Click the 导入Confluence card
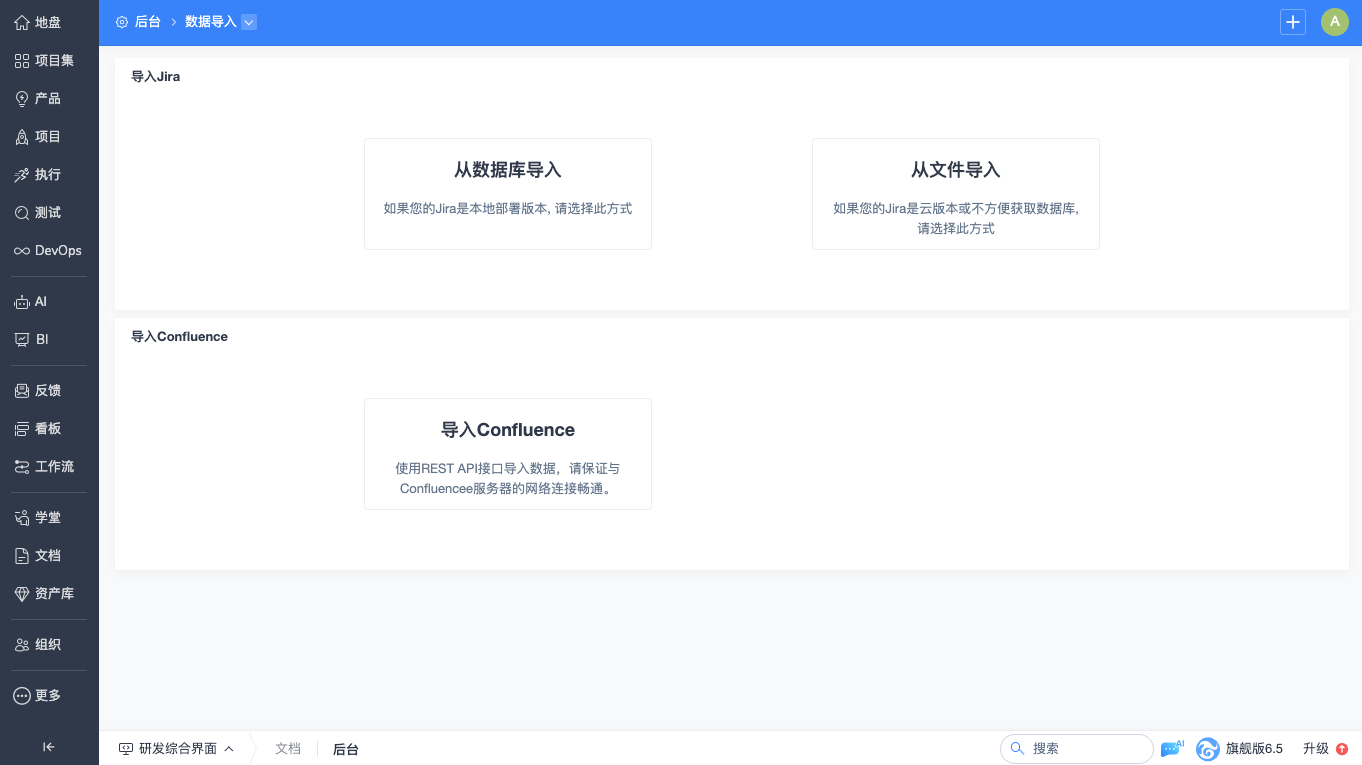The height and width of the screenshot is (765, 1362). pyautogui.click(x=508, y=454)
